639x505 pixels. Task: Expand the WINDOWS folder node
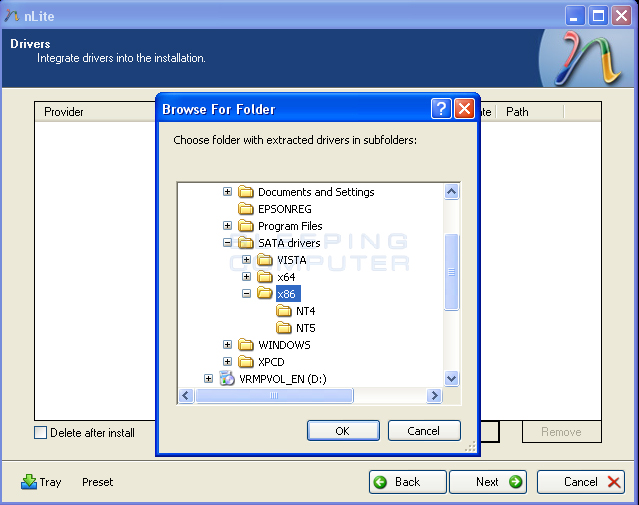click(x=227, y=345)
